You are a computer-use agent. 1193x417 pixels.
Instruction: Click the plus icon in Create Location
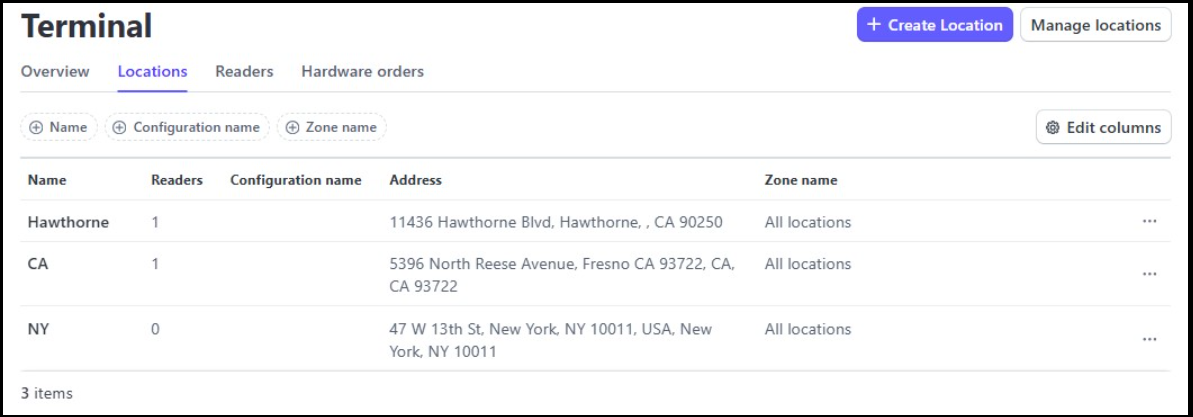tap(873, 25)
